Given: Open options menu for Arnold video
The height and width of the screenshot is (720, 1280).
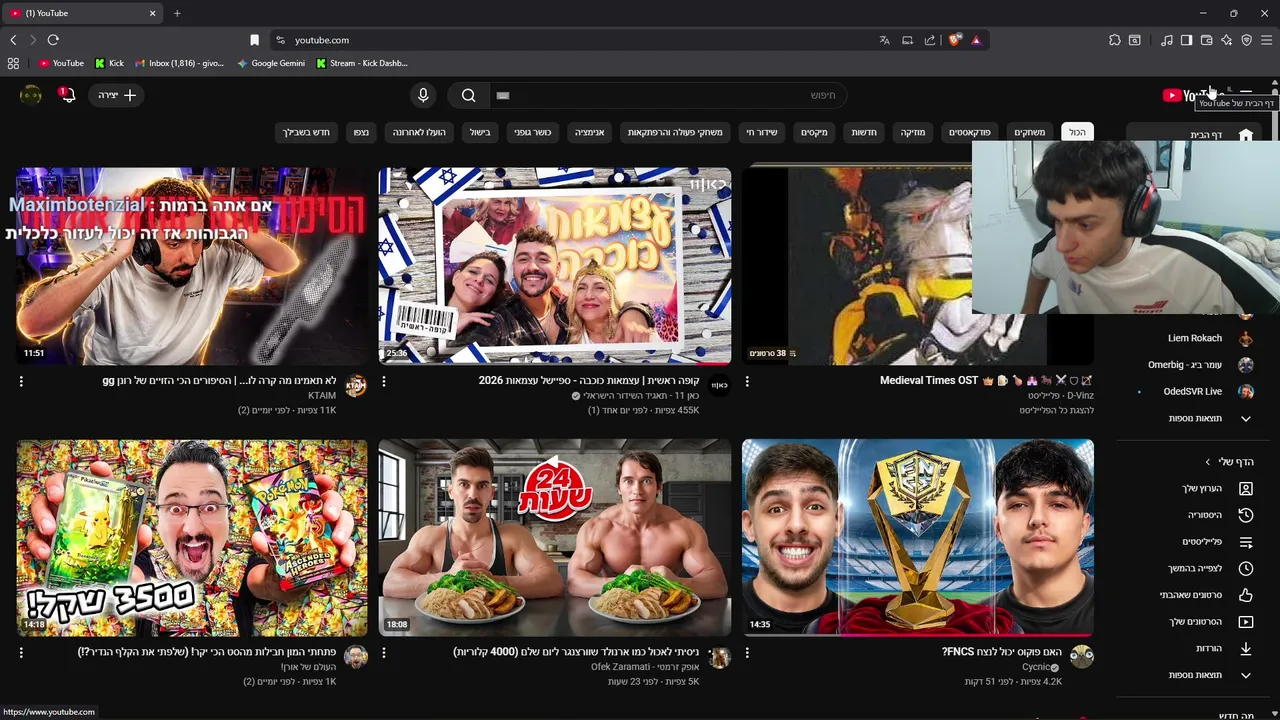Looking at the screenshot, I should (384, 652).
